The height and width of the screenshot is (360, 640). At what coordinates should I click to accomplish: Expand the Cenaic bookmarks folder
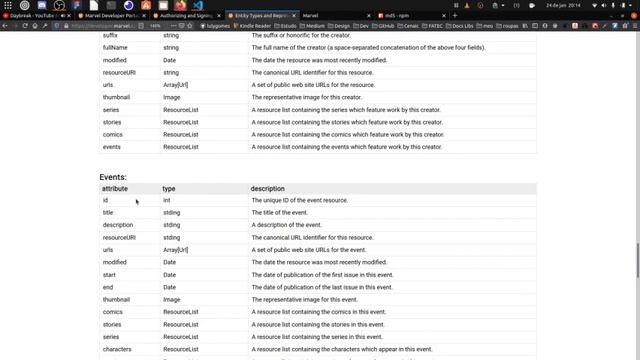tap(408, 26)
